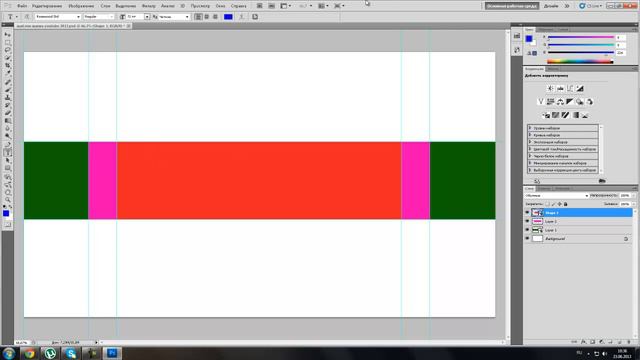Select the Clone Stamp tool

7,97
